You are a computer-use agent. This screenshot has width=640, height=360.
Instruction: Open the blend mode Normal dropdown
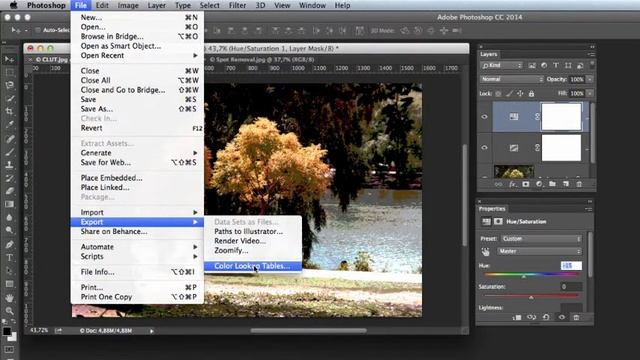point(512,79)
